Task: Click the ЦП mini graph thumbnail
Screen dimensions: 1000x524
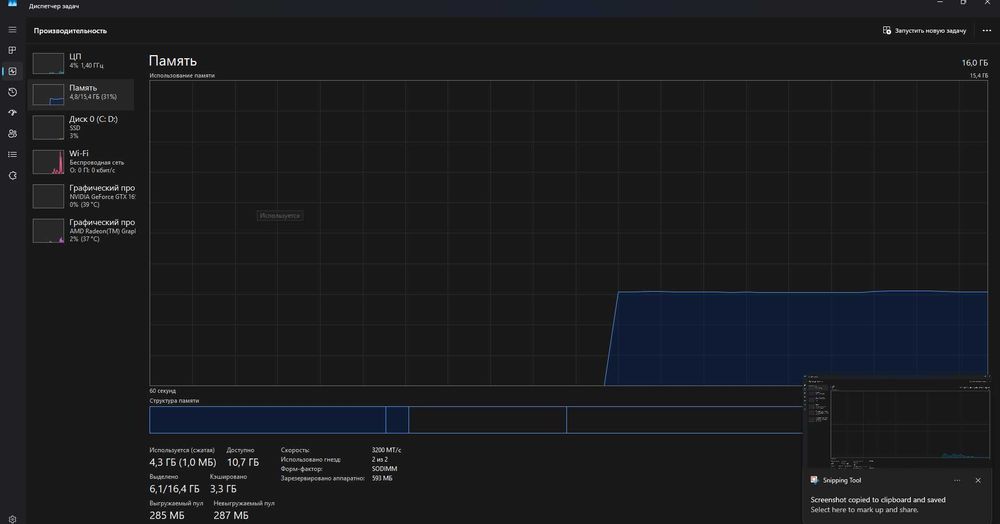Action: (x=48, y=64)
